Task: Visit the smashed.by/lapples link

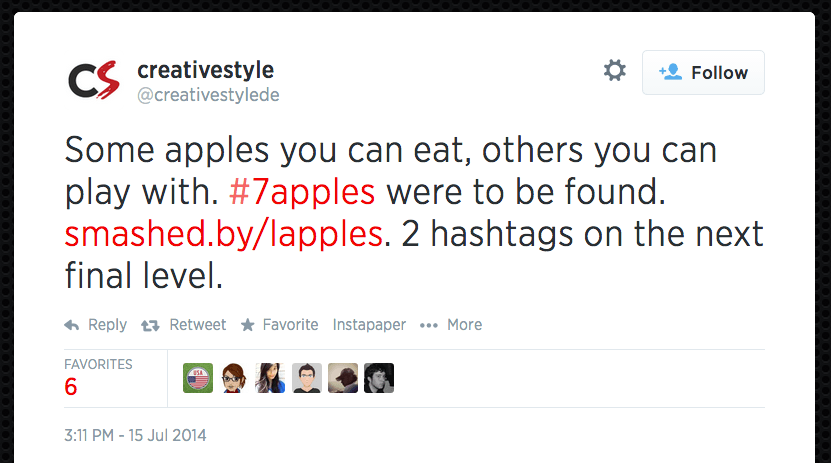Action: [224, 234]
